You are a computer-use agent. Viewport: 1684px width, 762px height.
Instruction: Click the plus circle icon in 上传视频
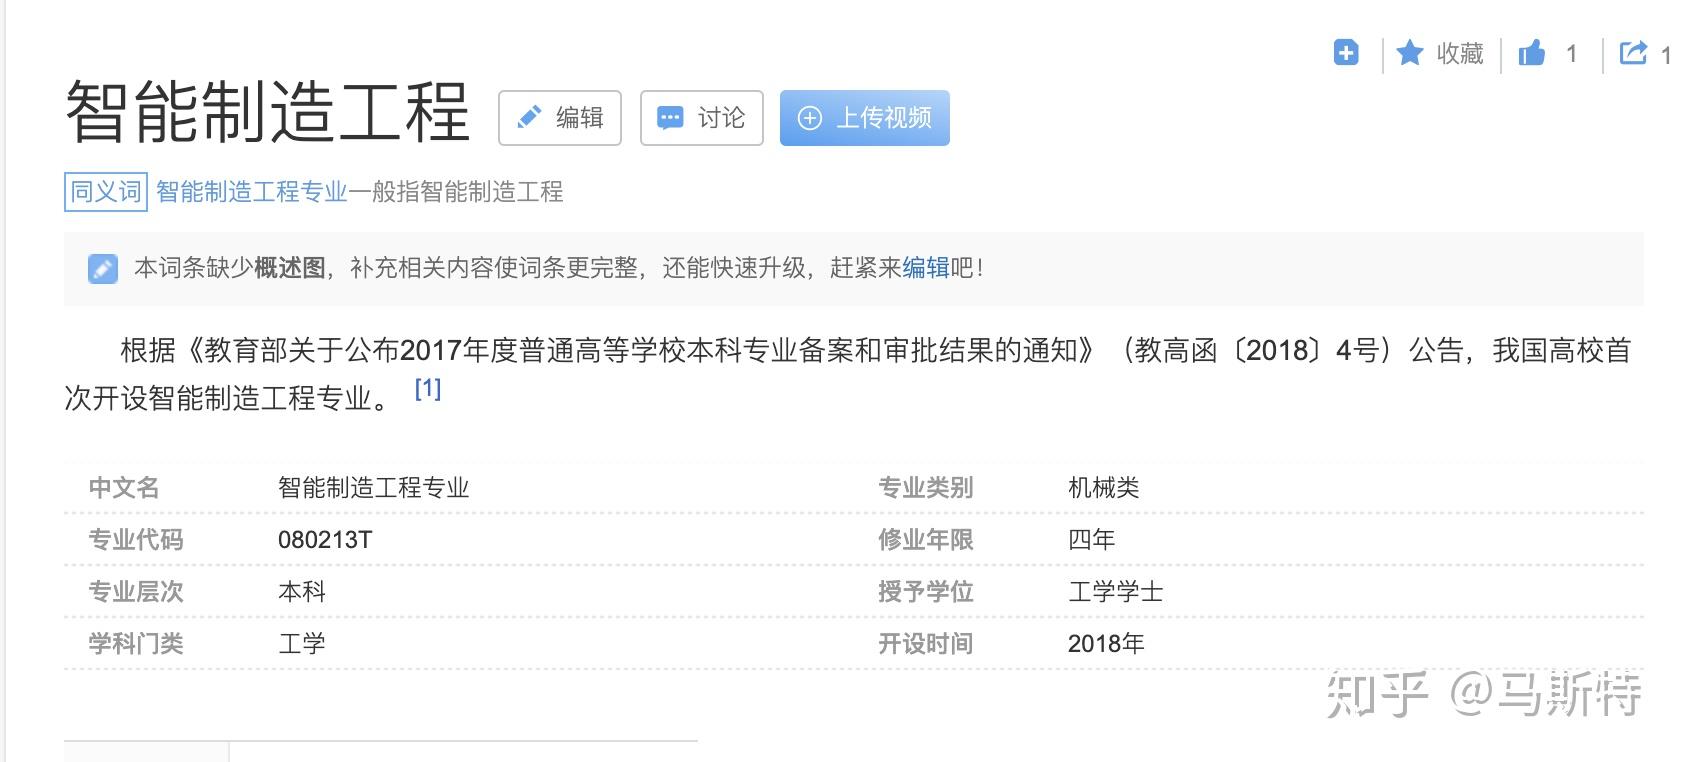810,118
